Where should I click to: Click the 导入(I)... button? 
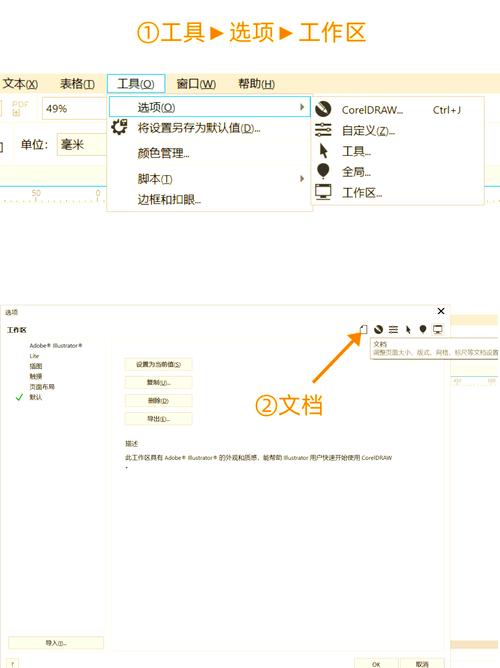click(x=56, y=643)
